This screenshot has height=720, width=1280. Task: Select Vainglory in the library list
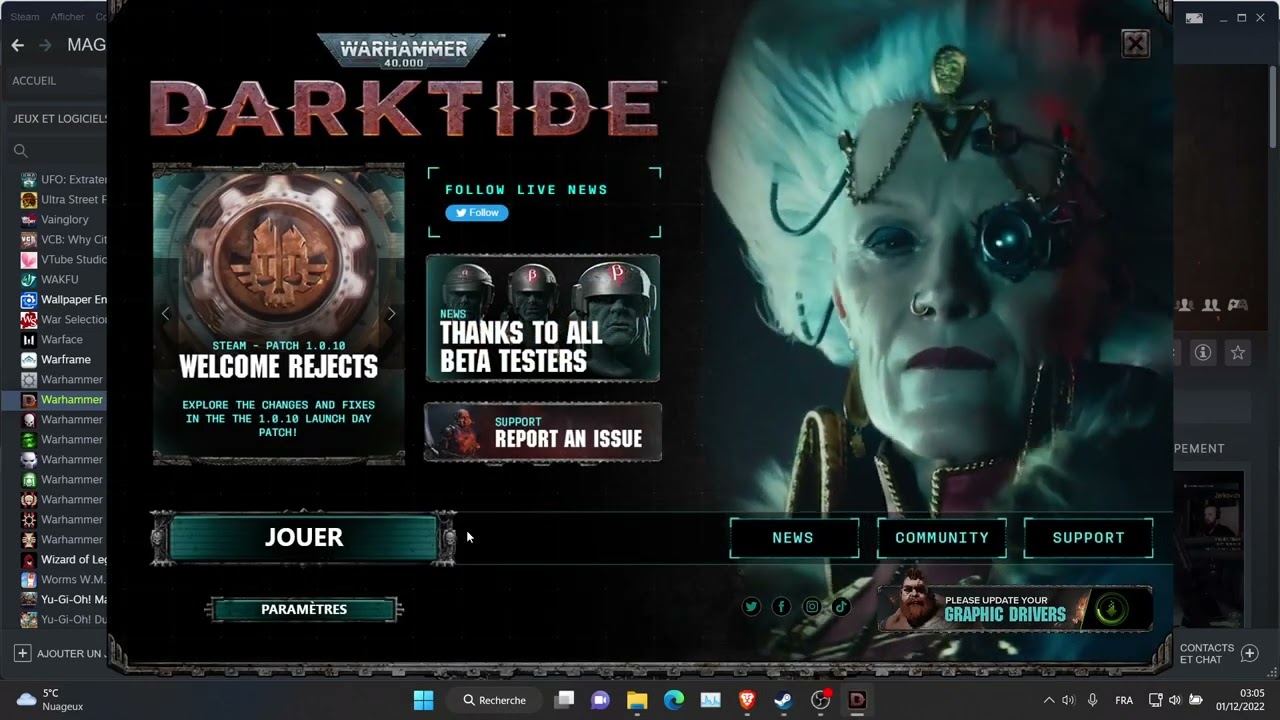64,219
